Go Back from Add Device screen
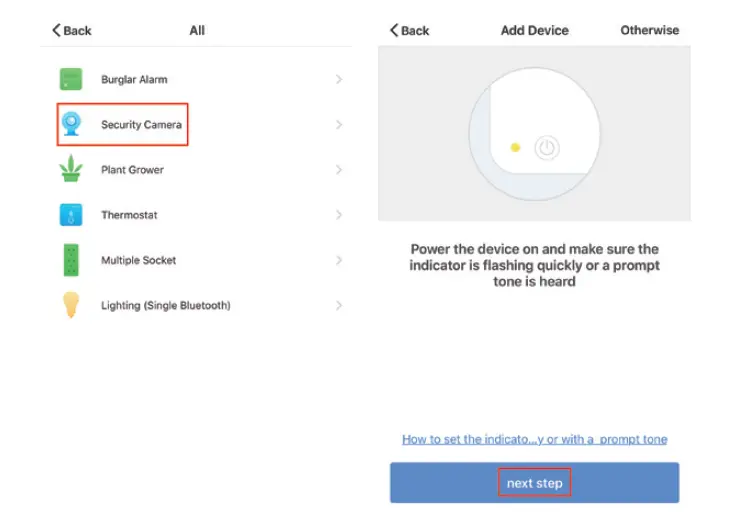Screen dimensions: 740x528 (409, 31)
